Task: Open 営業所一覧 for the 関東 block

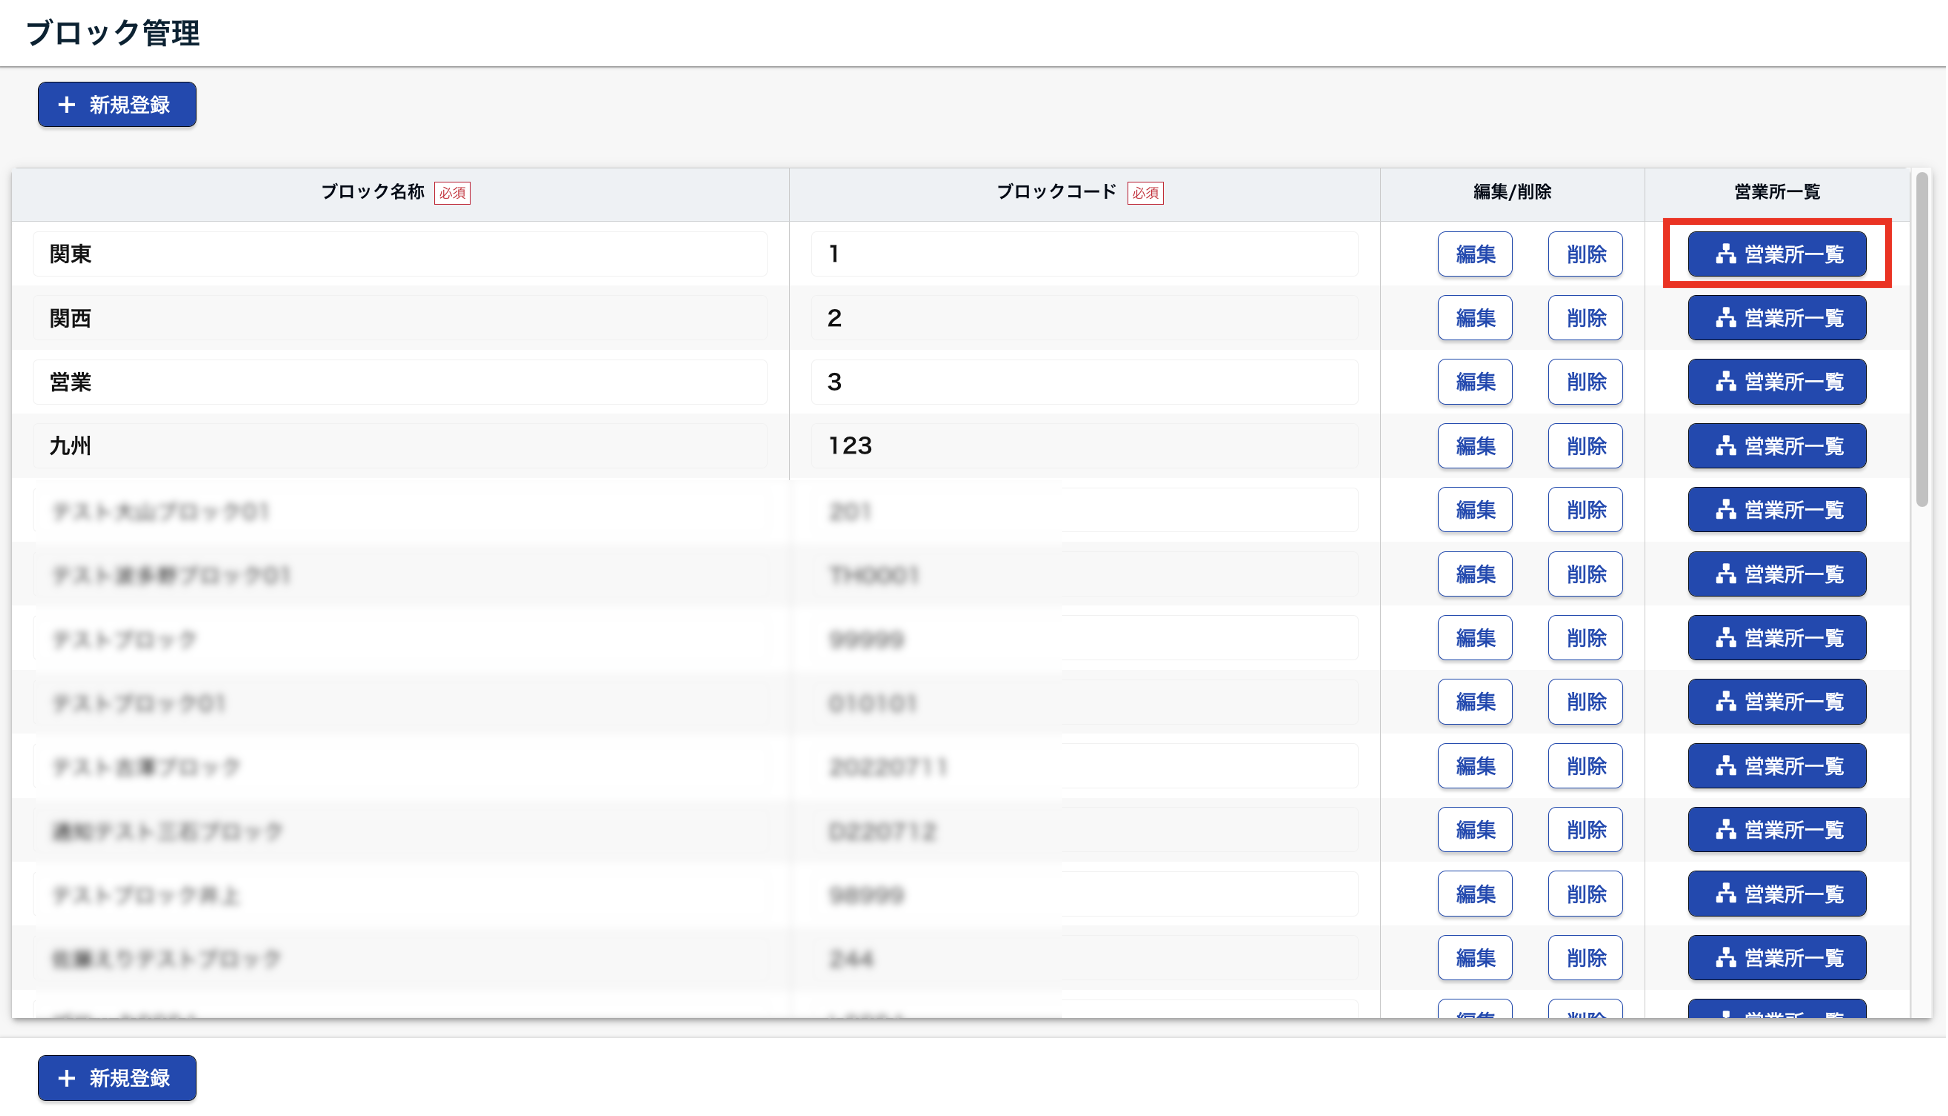Action: tap(1777, 254)
